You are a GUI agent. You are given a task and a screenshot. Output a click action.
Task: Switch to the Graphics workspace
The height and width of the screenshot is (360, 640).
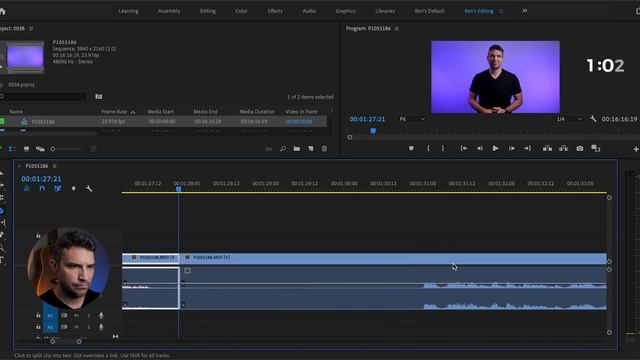(345, 11)
